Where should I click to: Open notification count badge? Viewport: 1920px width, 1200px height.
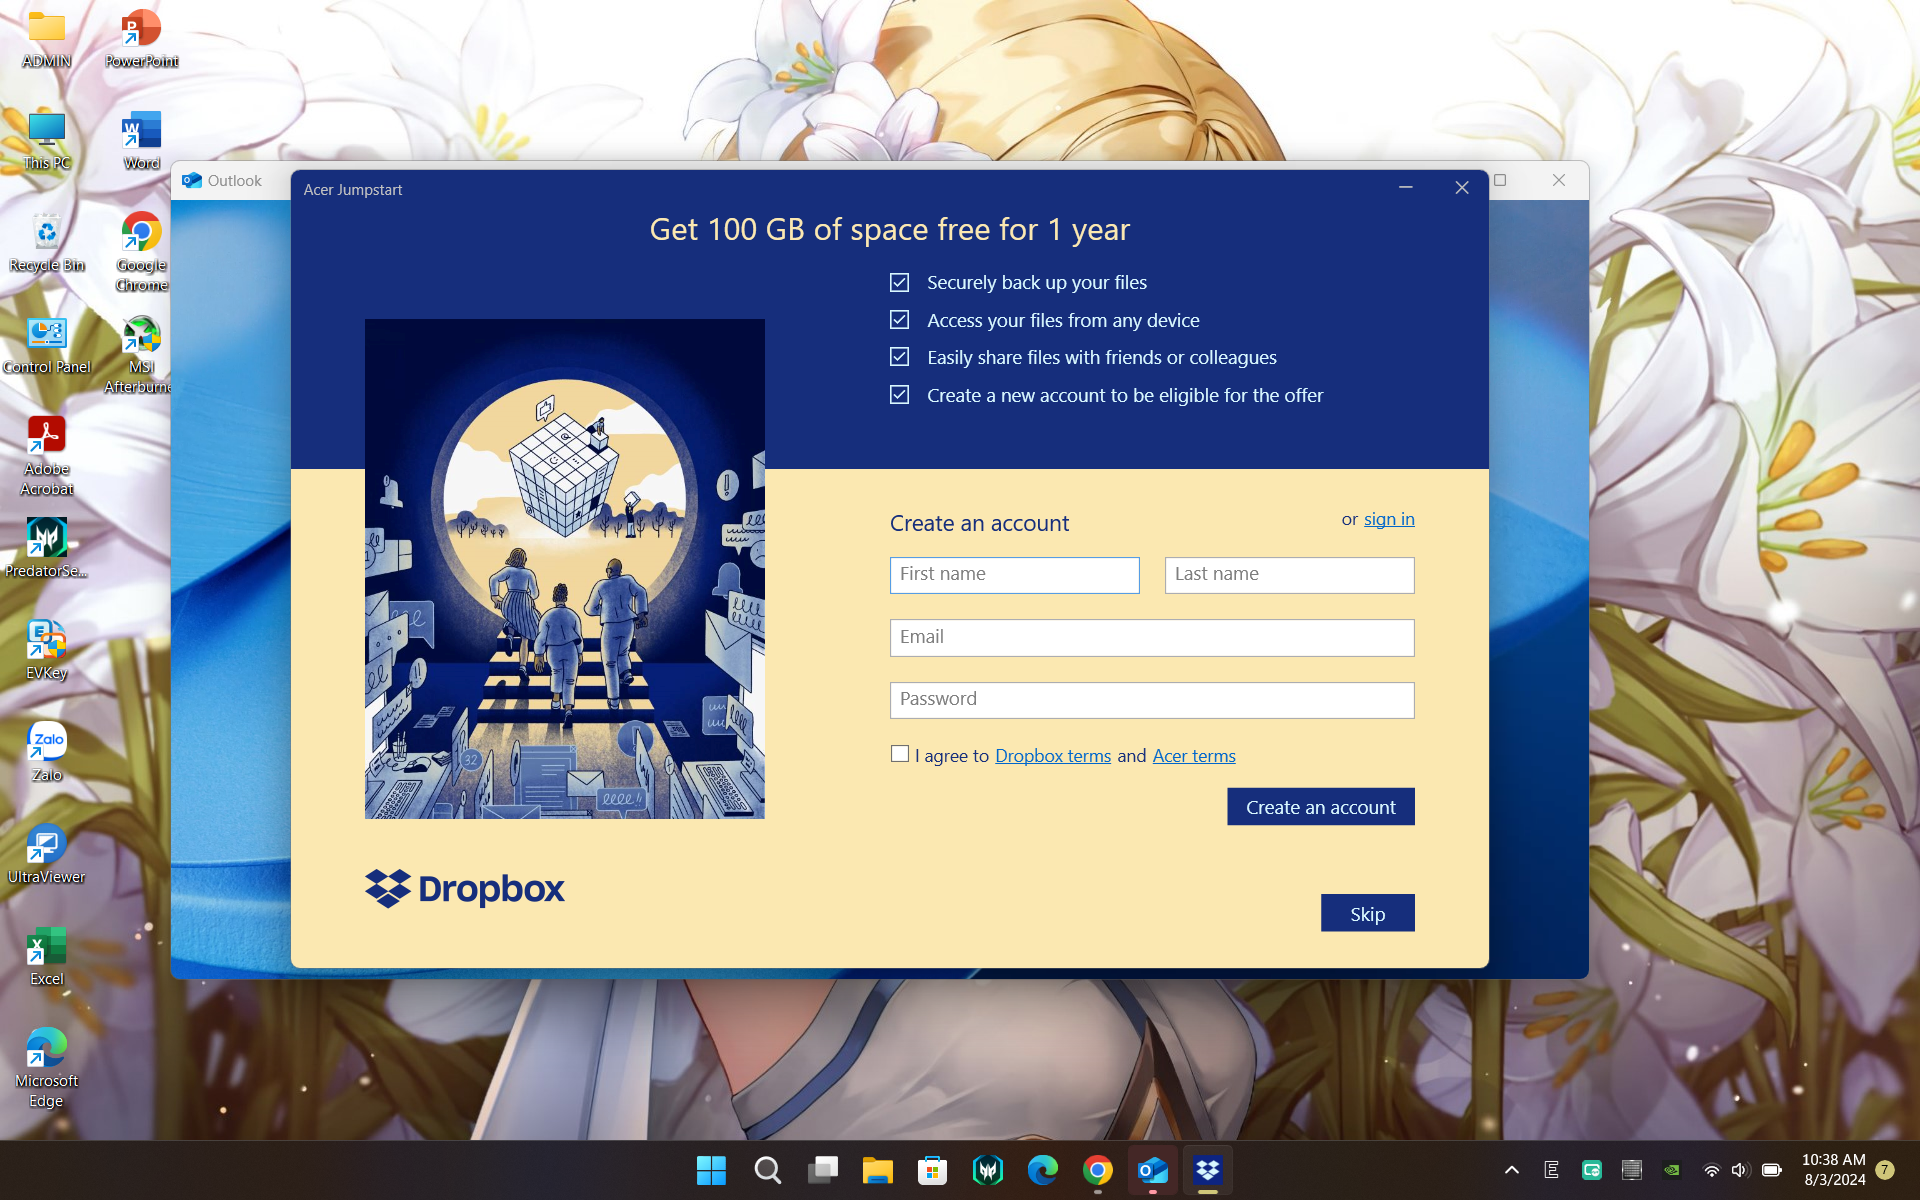[1885, 1170]
